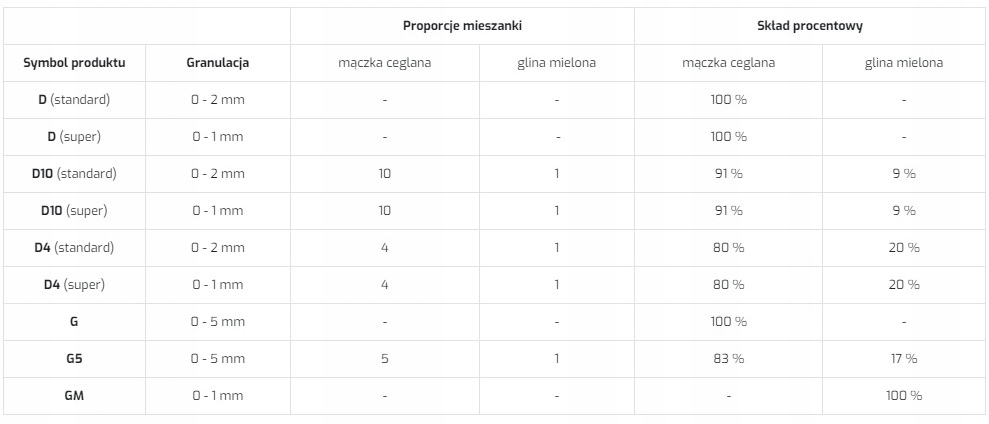Image resolution: width=989 pixels, height=424 pixels.
Task: Click the 'Proporcje mieszanki' column group header
Action: click(462, 25)
